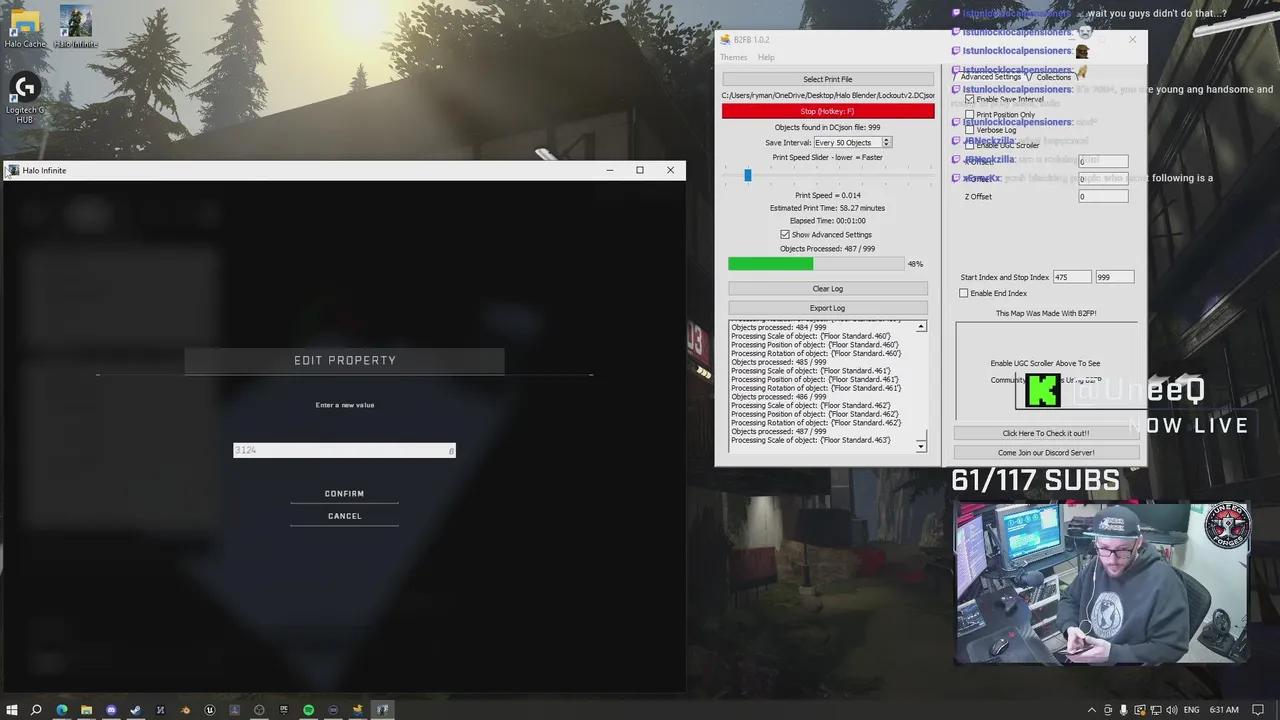The image size is (1280, 720).
Task: Click the Edit Property value input field
Action: [344, 450]
